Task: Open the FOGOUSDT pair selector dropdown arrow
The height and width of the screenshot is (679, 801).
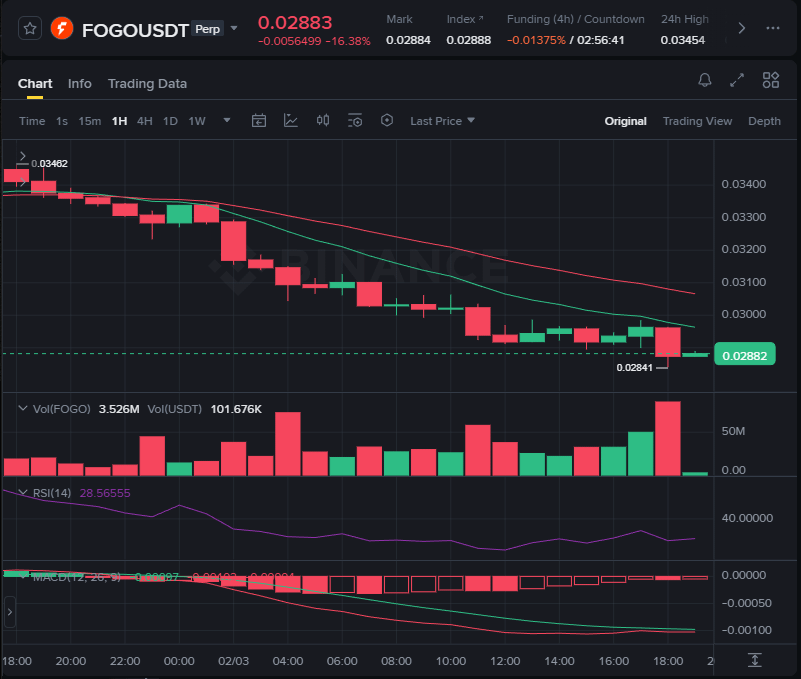Action: coord(234,28)
